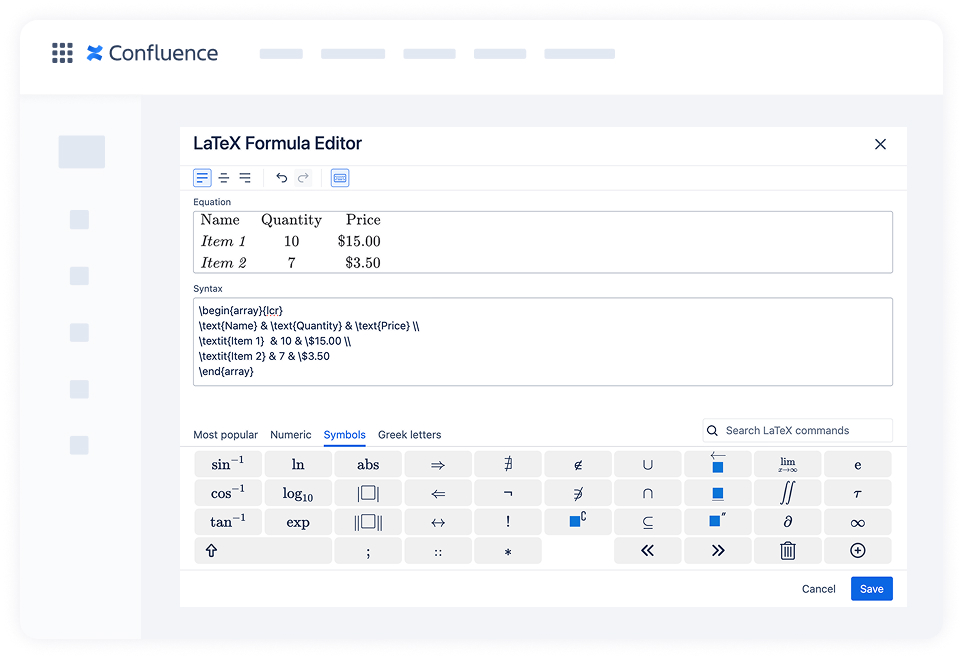The image size is (963, 659).
Task: Click inside the Syntax text area
Action: click(542, 341)
